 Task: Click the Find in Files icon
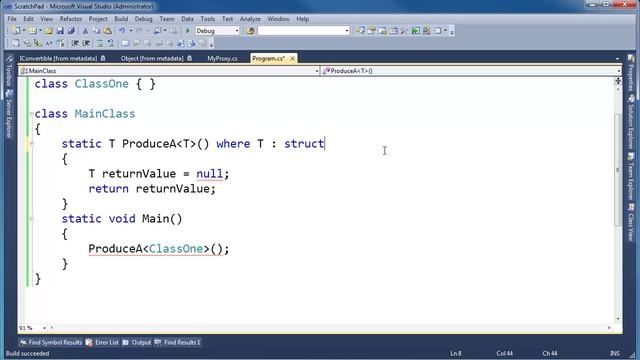(x=250, y=31)
